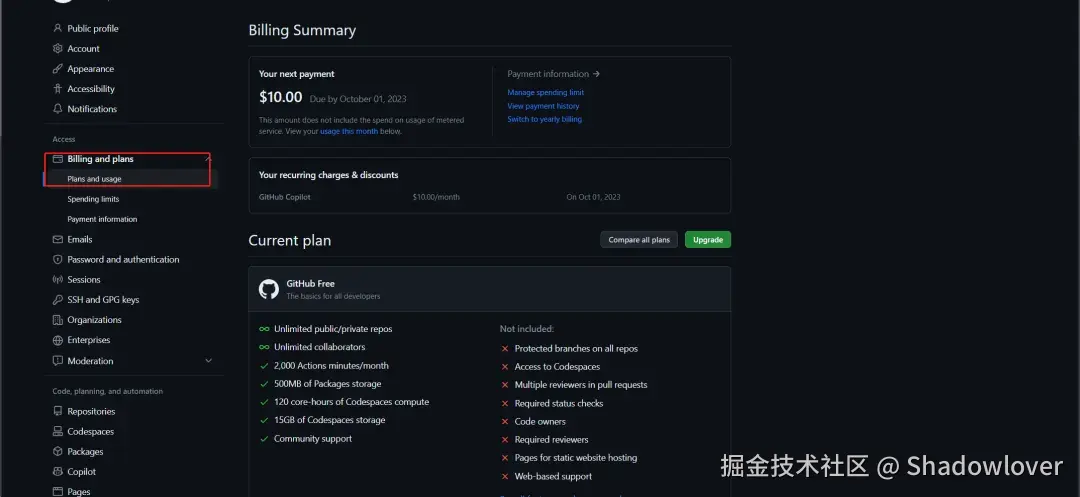Open Account settings page

coord(83,48)
